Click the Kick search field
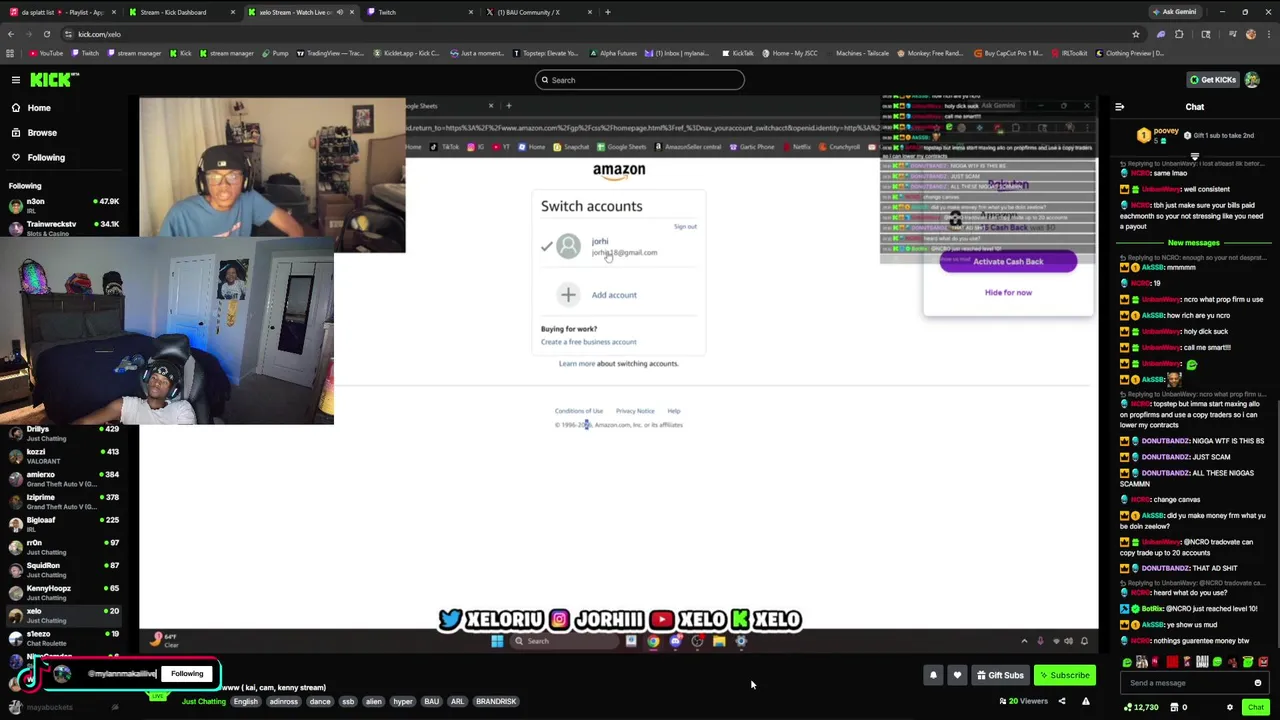Screen dimensions: 1280x720 point(640,80)
